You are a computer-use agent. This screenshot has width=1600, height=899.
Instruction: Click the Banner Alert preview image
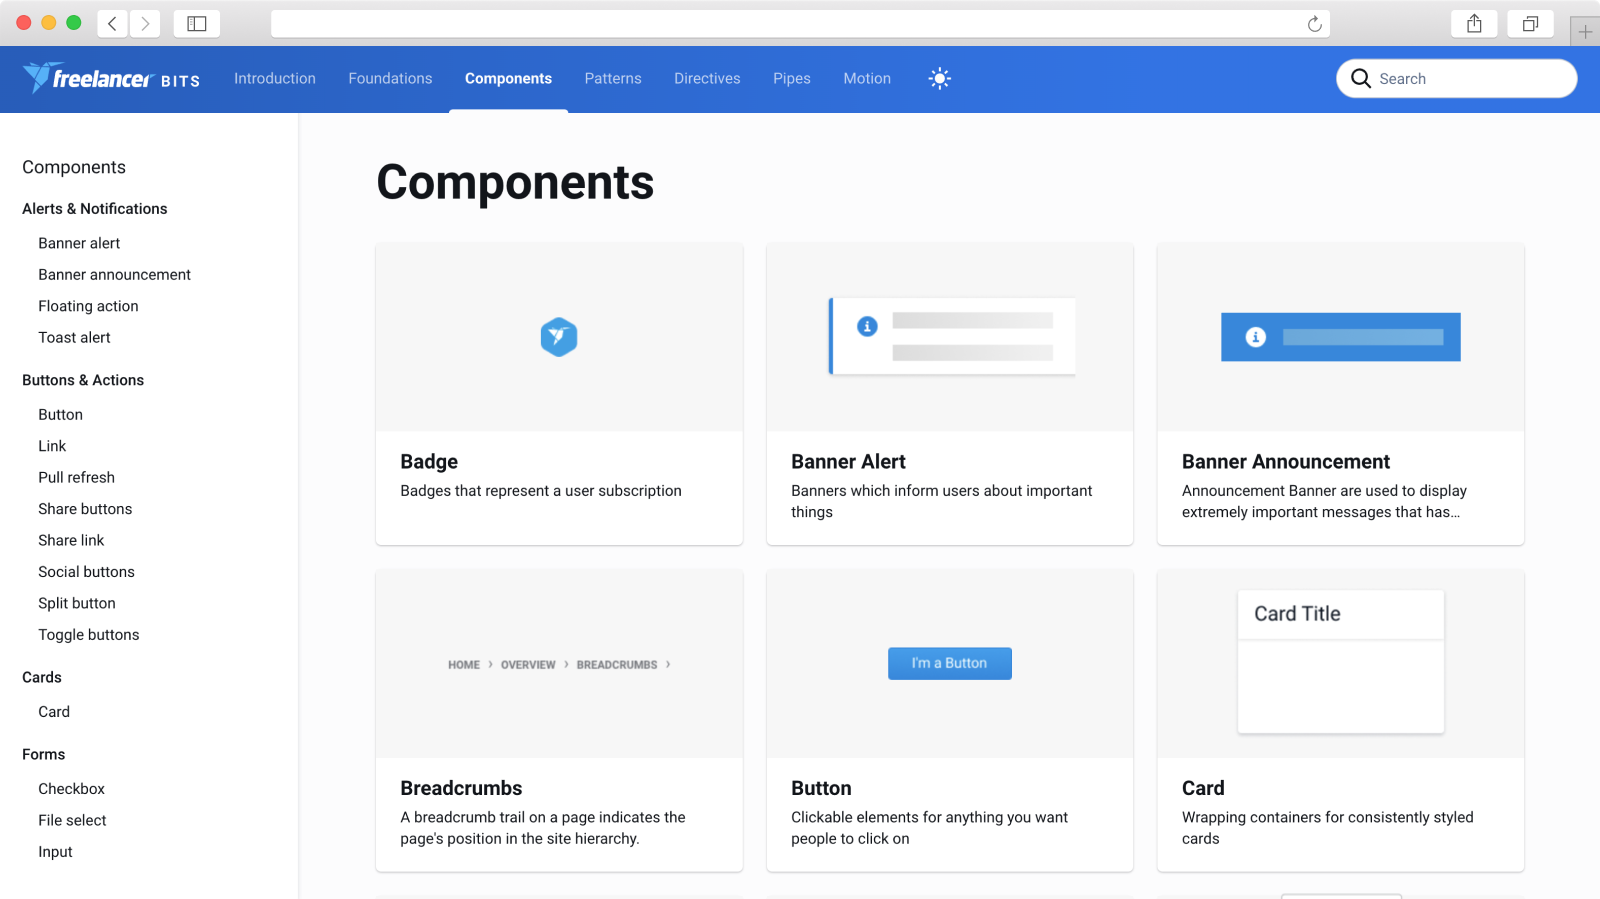952,336
